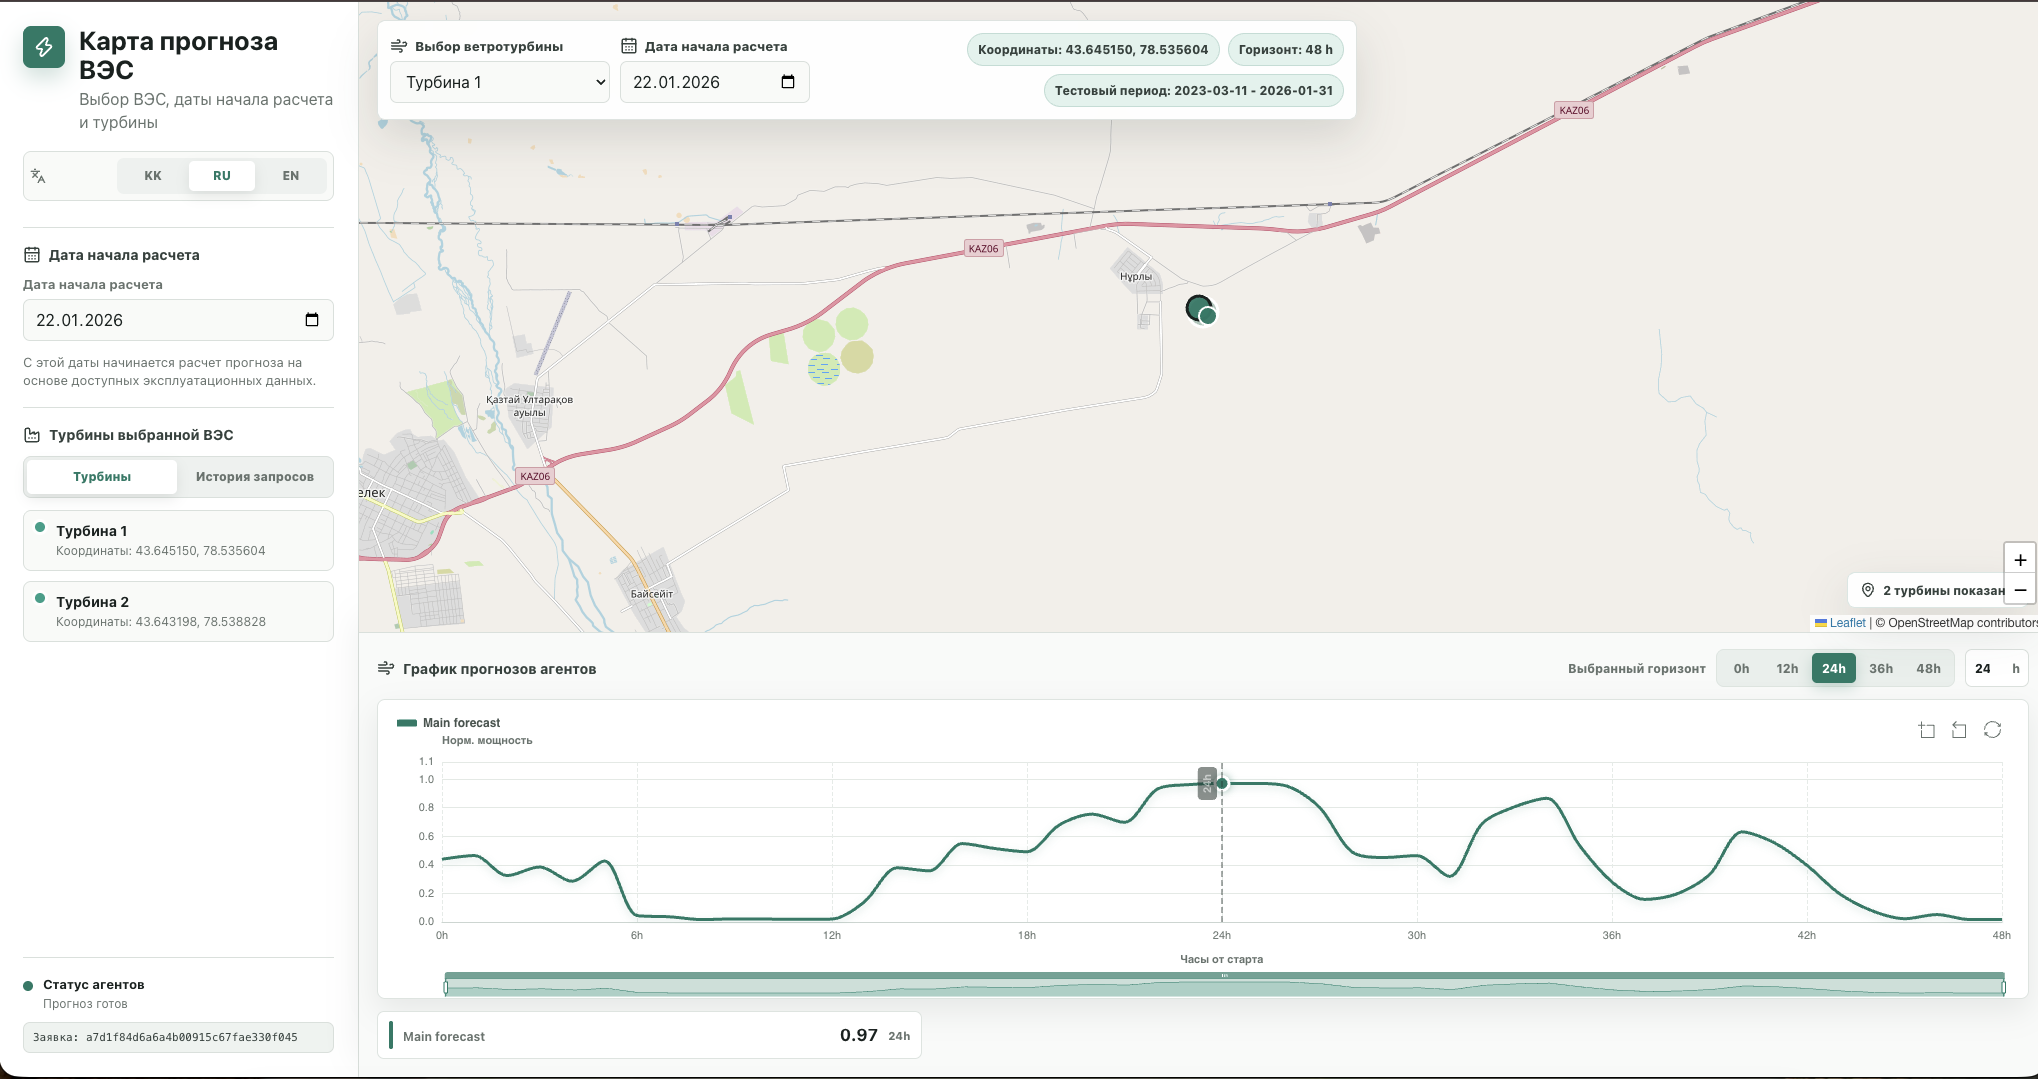Click the lightning bolt app logo
Image resolution: width=2038 pixels, height=1079 pixels.
point(44,47)
